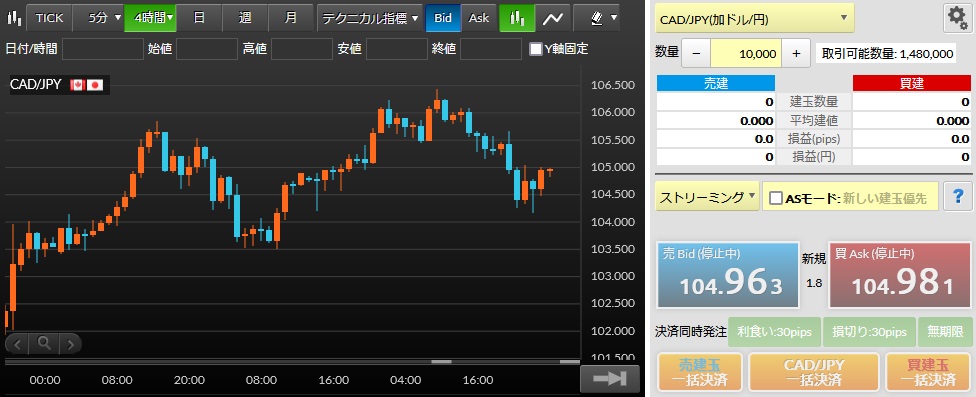The height and width of the screenshot is (397, 976).
Task: Open the blue question mark help
Action: pos(958,197)
